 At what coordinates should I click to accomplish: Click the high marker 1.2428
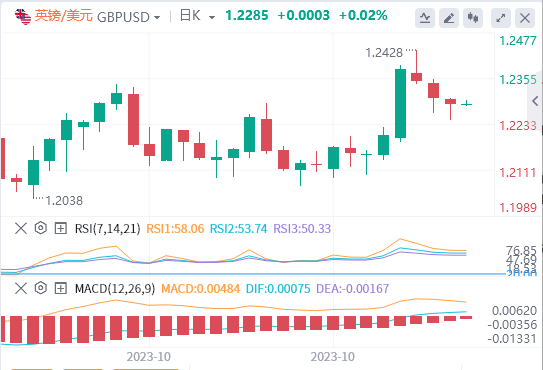(384, 53)
